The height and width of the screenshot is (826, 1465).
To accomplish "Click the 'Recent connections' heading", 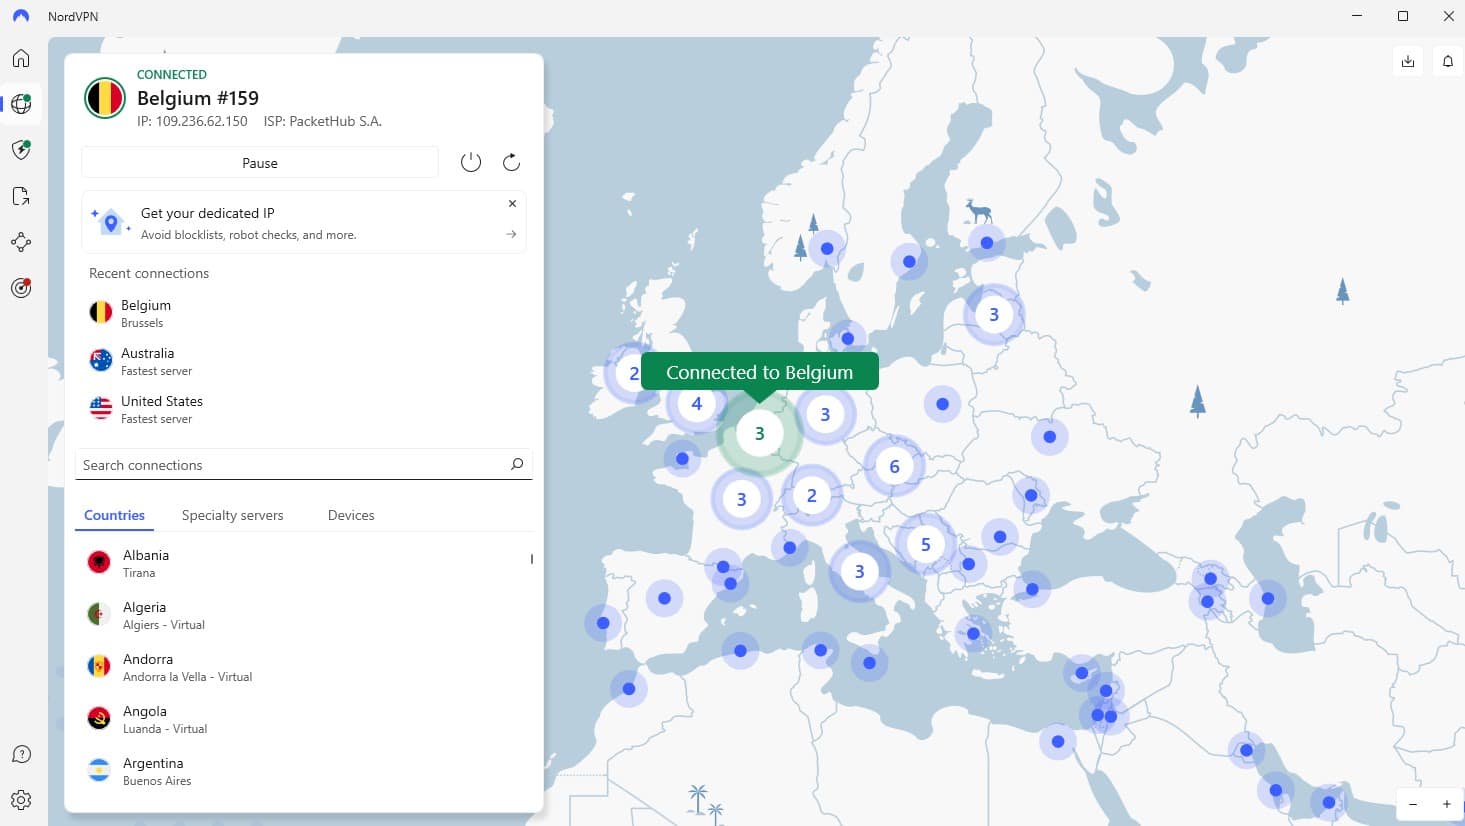I will [149, 273].
